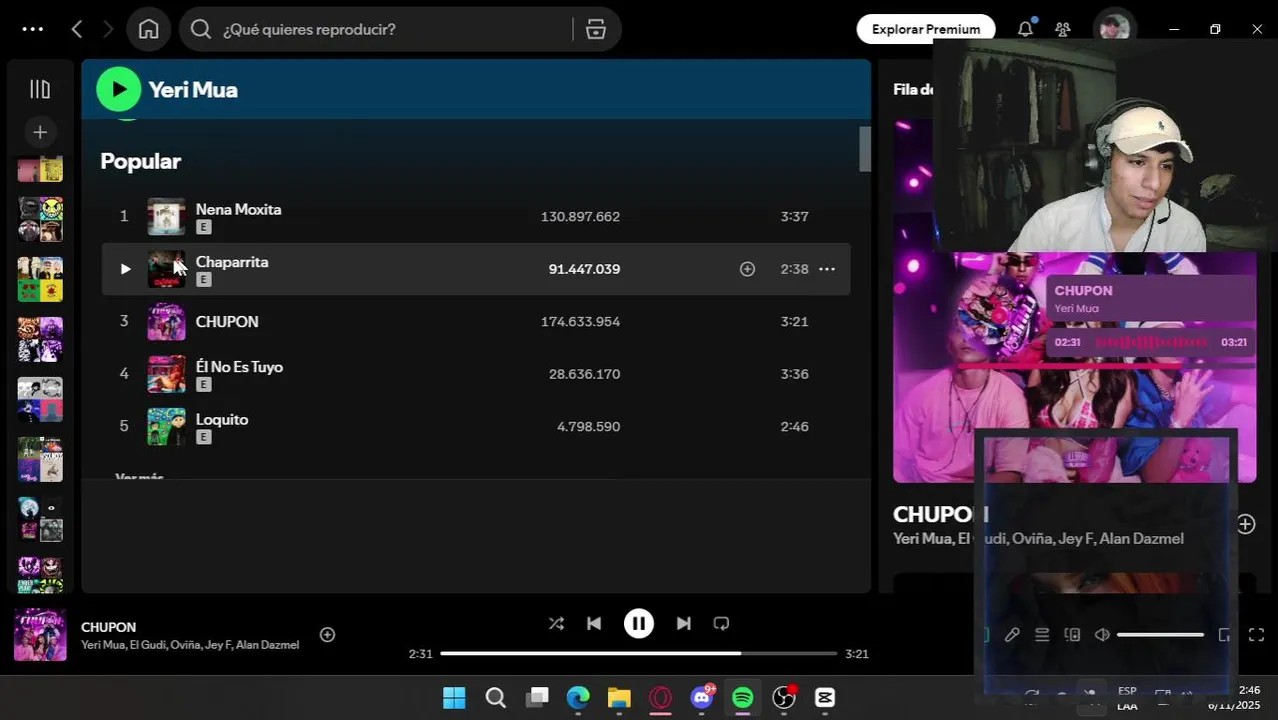This screenshot has width=1278, height=720.
Task: Select the CHUPON track in Popular list
Action: (x=476, y=321)
